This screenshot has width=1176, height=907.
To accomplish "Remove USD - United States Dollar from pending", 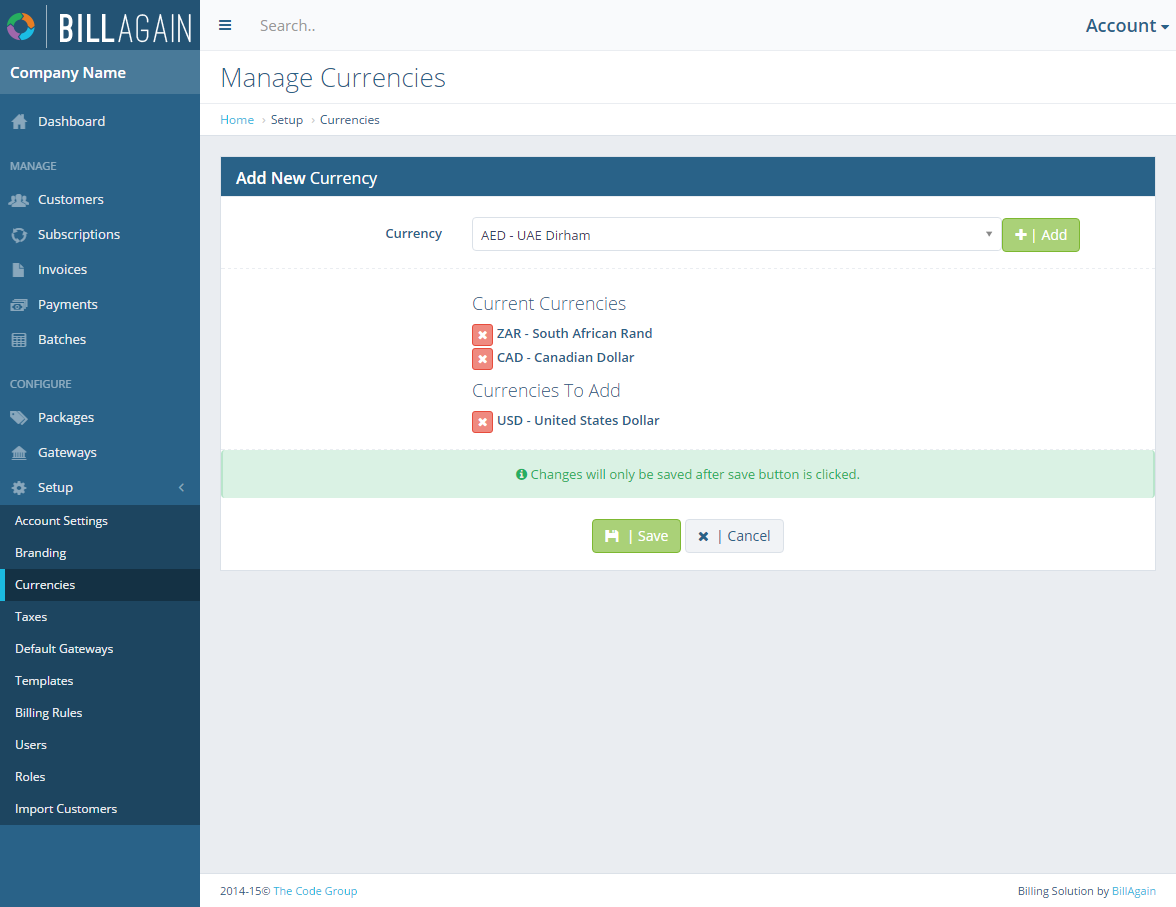I will tap(482, 422).
